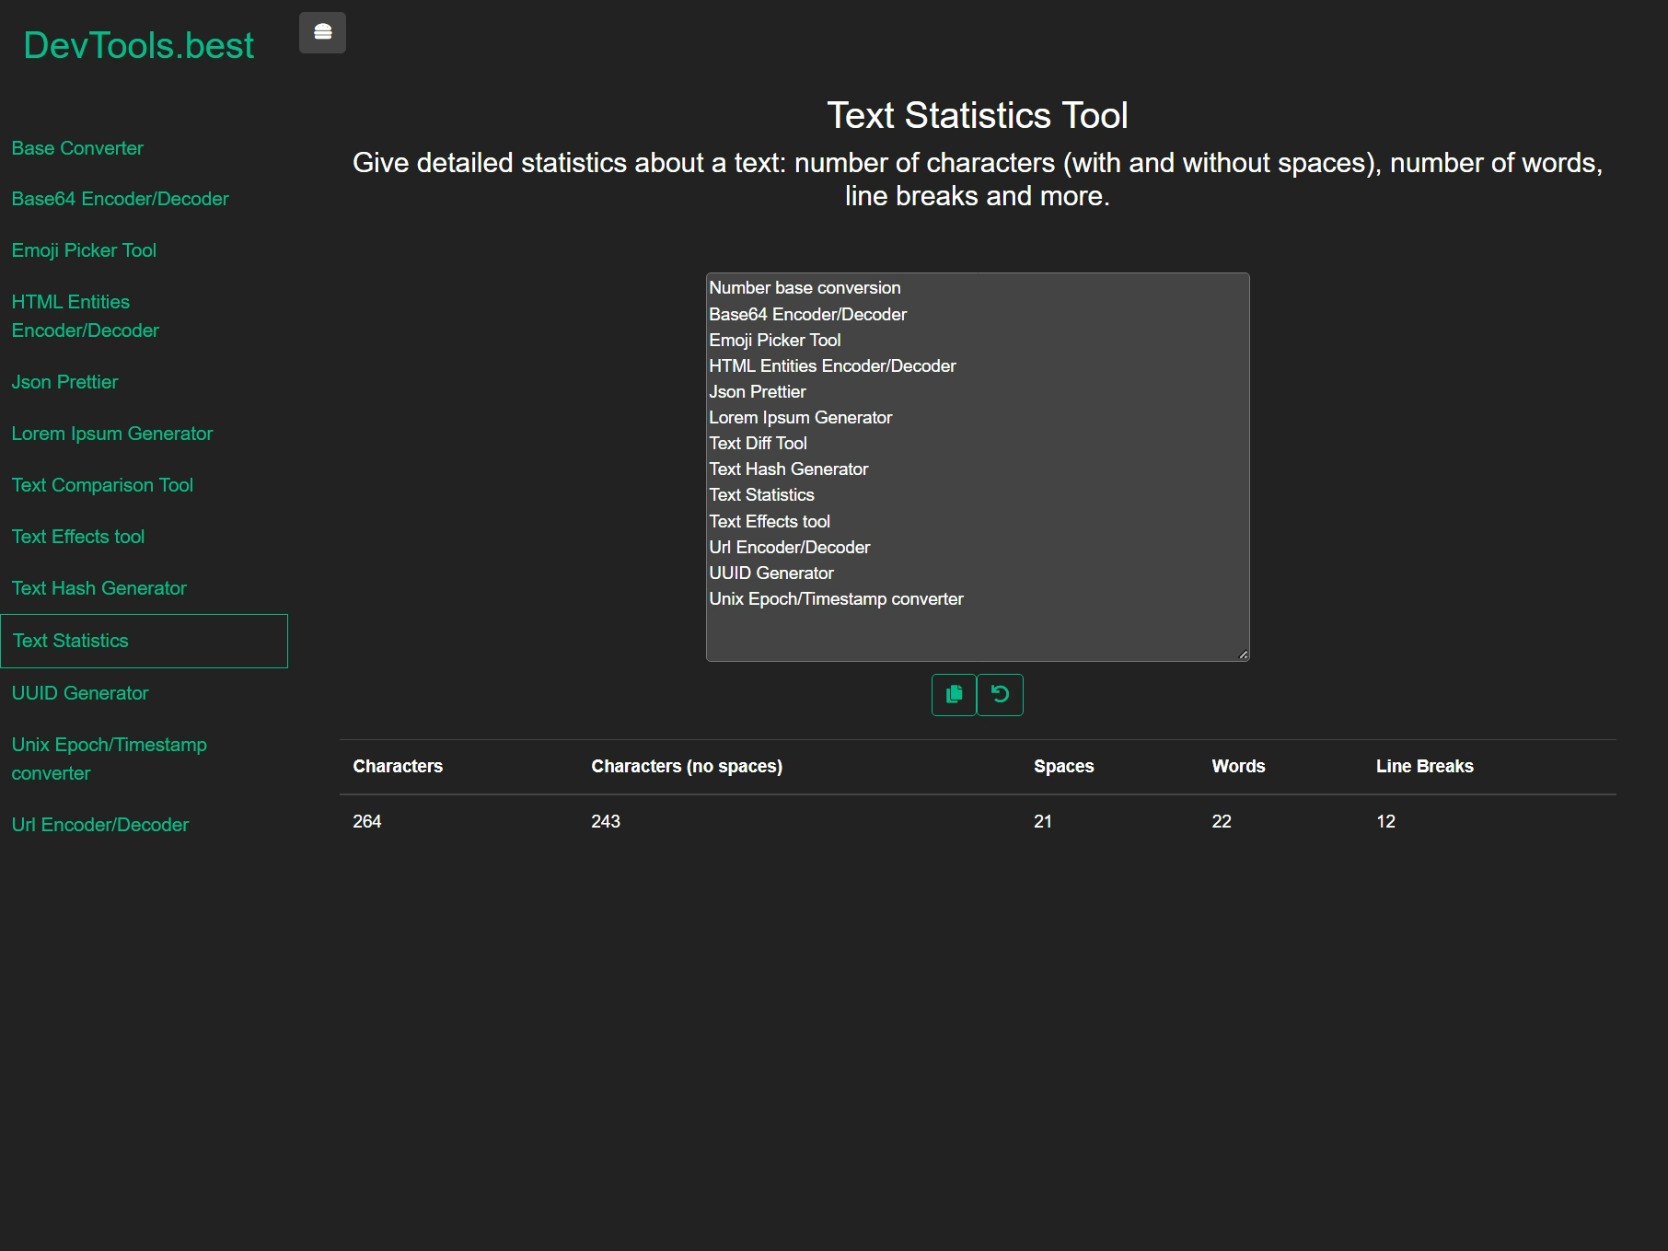Screen dimensions: 1668x1251
Task: Click the reset text icon button
Action: click(1000, 695)
